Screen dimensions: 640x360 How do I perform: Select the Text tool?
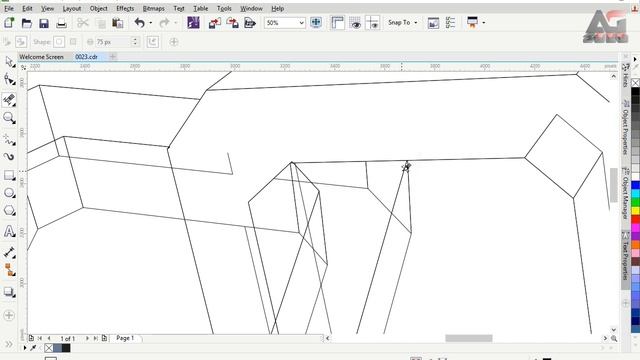(x=9, y=231)
